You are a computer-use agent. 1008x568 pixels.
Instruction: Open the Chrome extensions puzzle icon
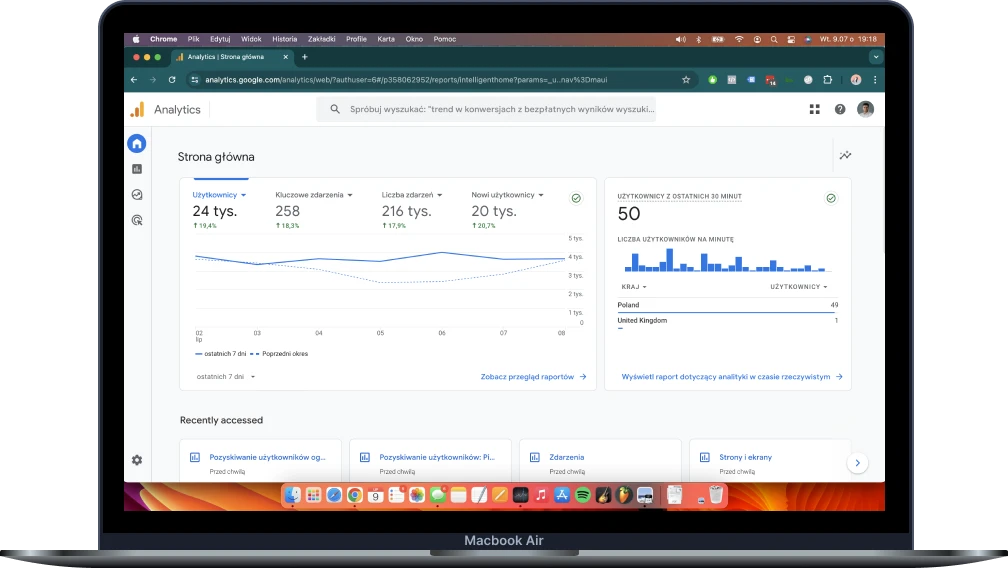[x=827, y=80]
